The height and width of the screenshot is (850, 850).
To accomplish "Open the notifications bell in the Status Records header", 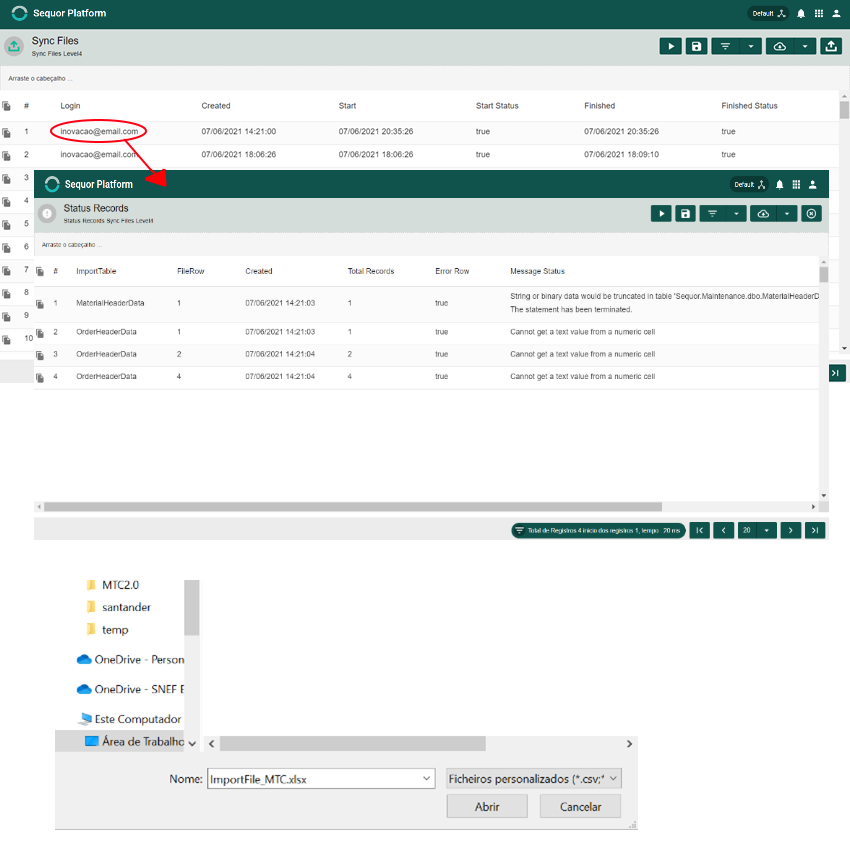I will click(780, 185).
